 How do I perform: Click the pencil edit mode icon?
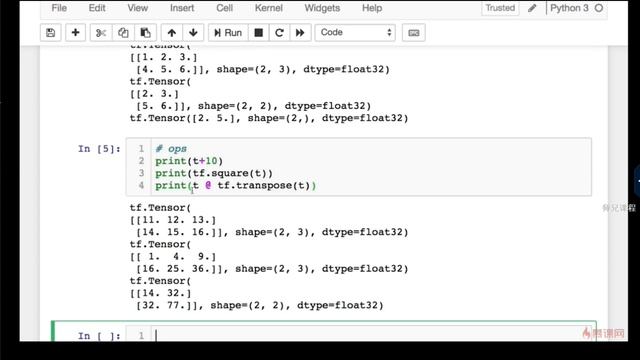(x=532, y=8)
